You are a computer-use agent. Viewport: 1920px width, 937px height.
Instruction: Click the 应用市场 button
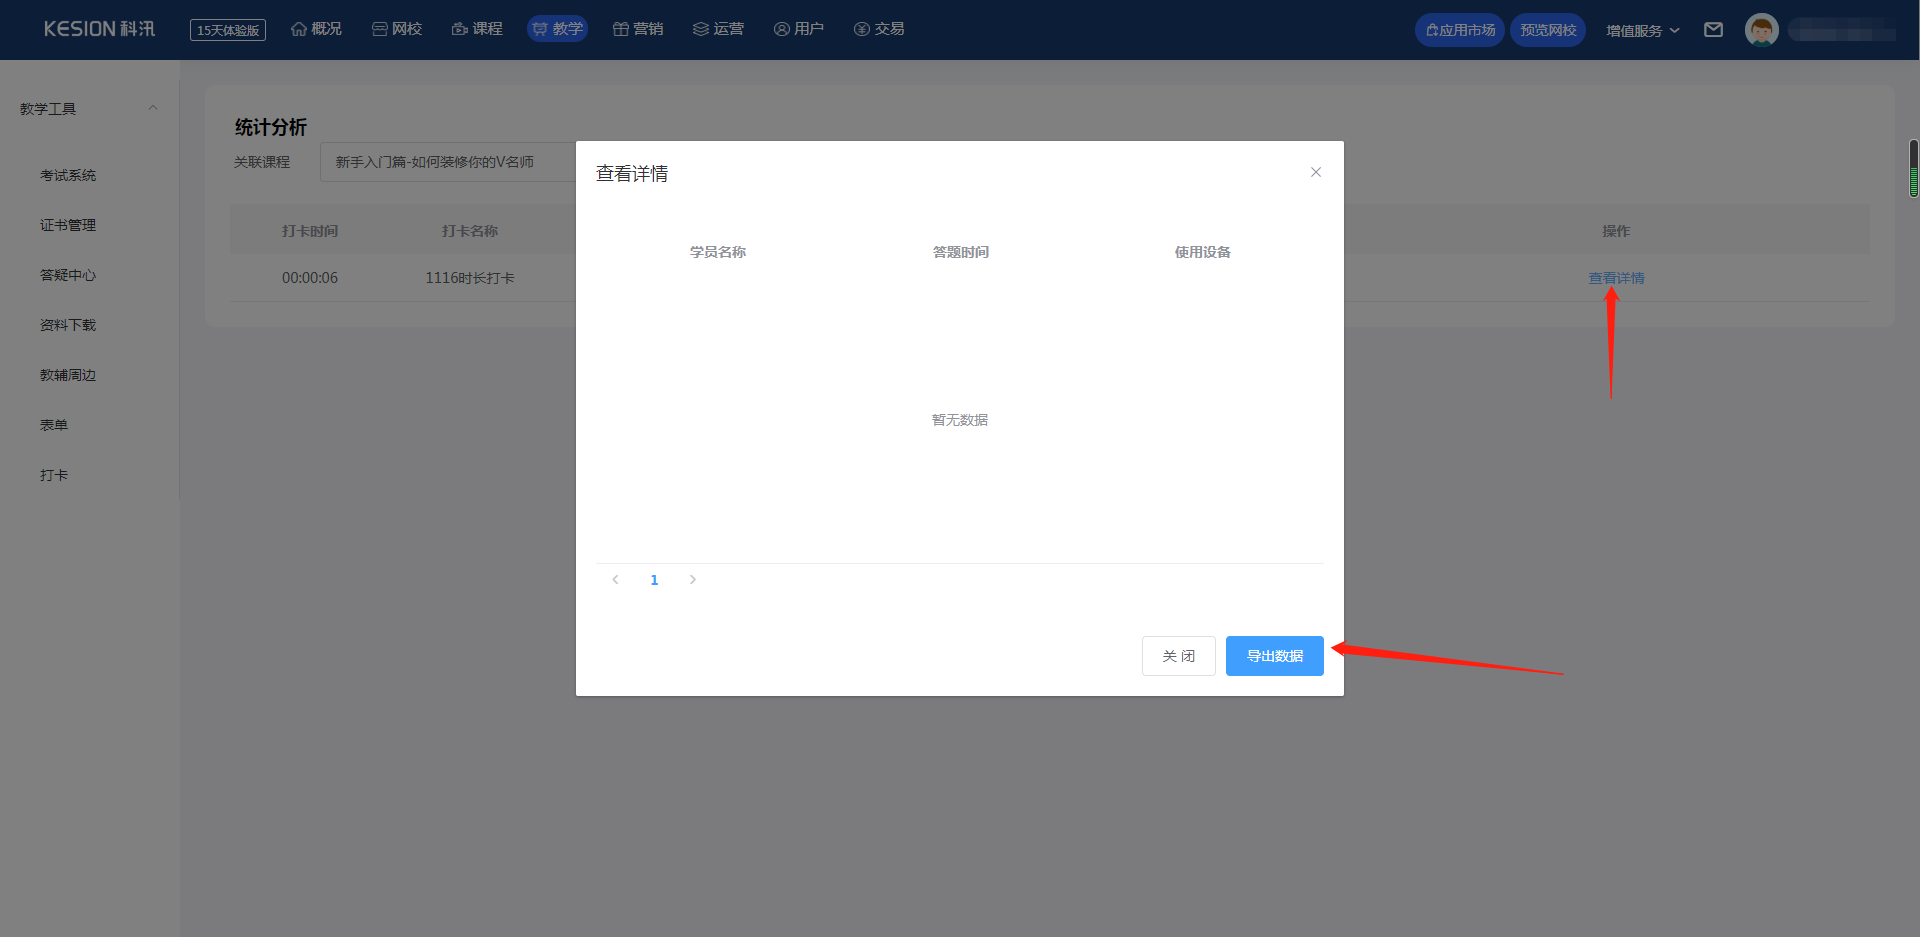pos(1460,30)
